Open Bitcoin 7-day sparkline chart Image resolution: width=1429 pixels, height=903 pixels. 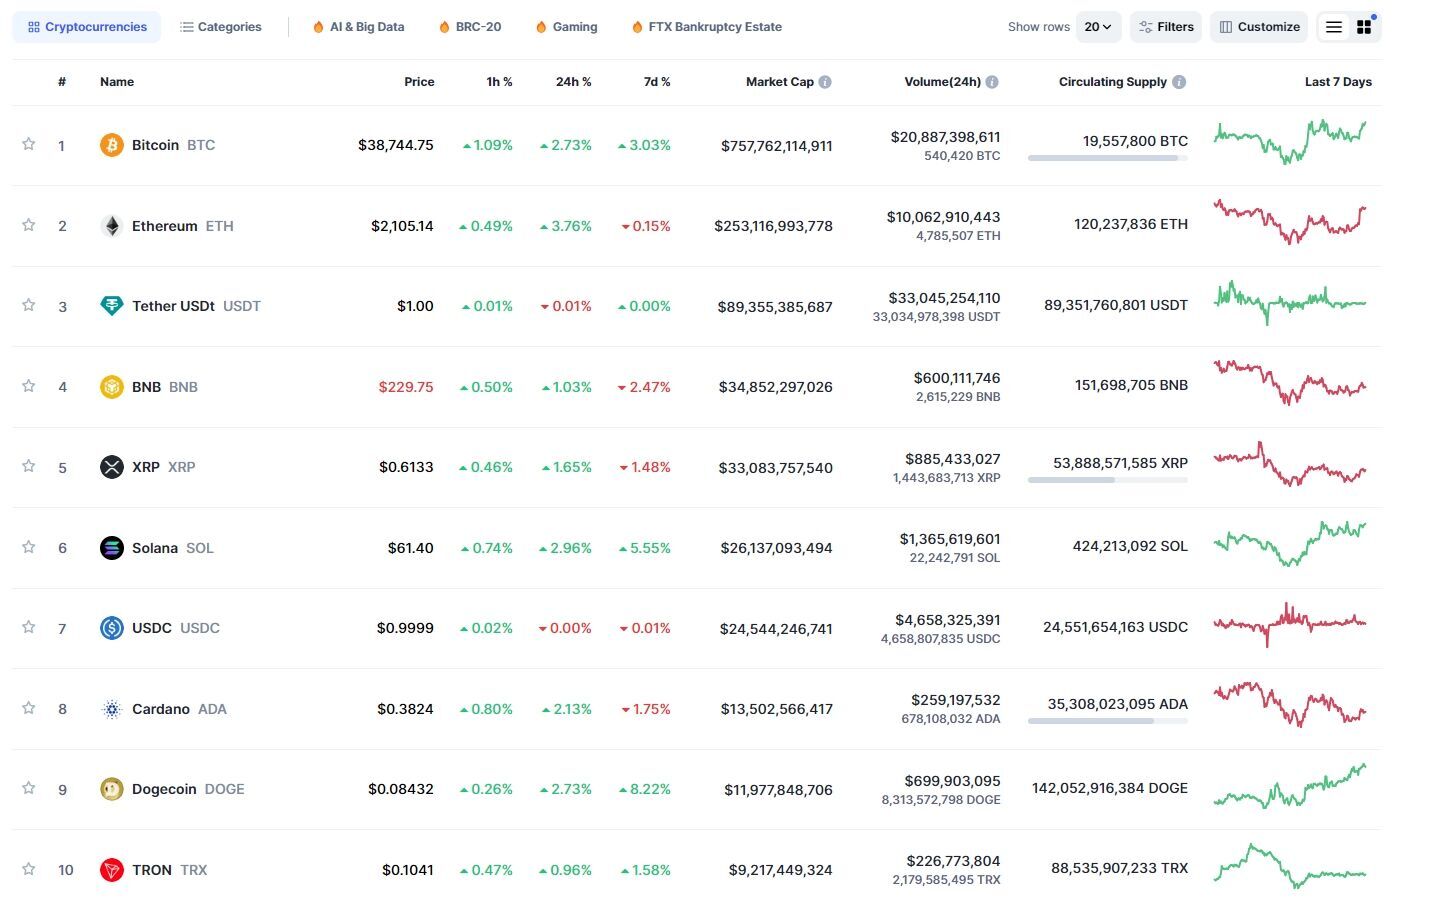tap(1290, 142)
